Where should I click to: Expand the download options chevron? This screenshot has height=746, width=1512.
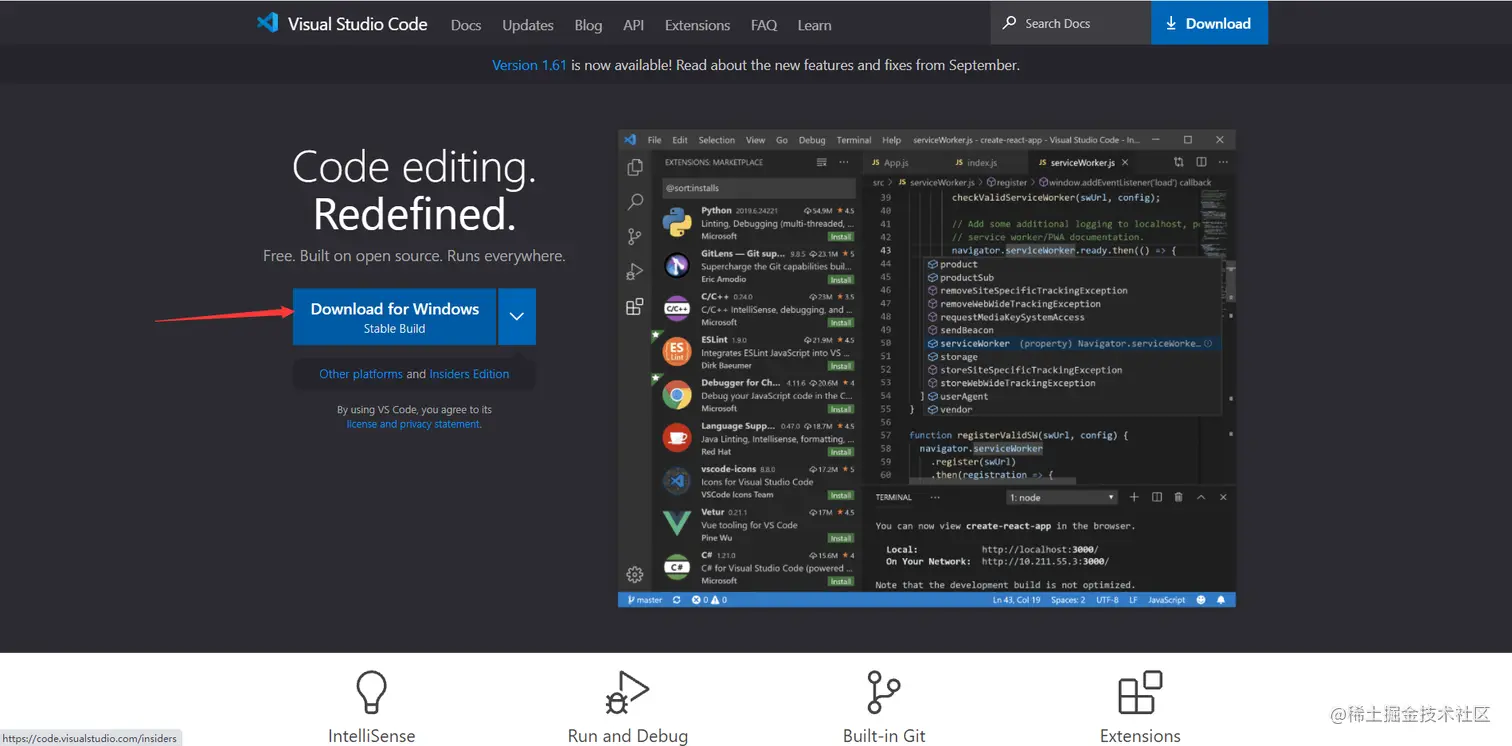pos(517,316)
